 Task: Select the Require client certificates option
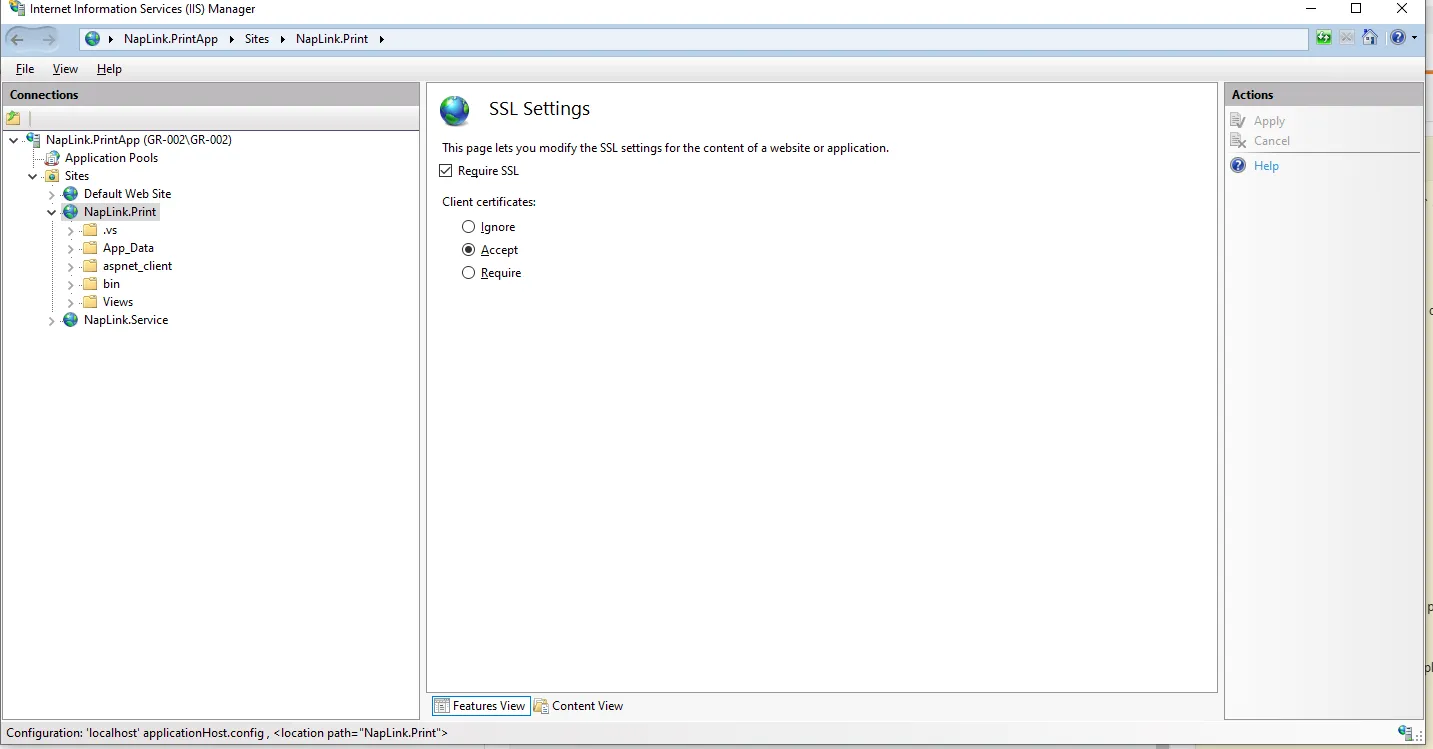(468, 273)
